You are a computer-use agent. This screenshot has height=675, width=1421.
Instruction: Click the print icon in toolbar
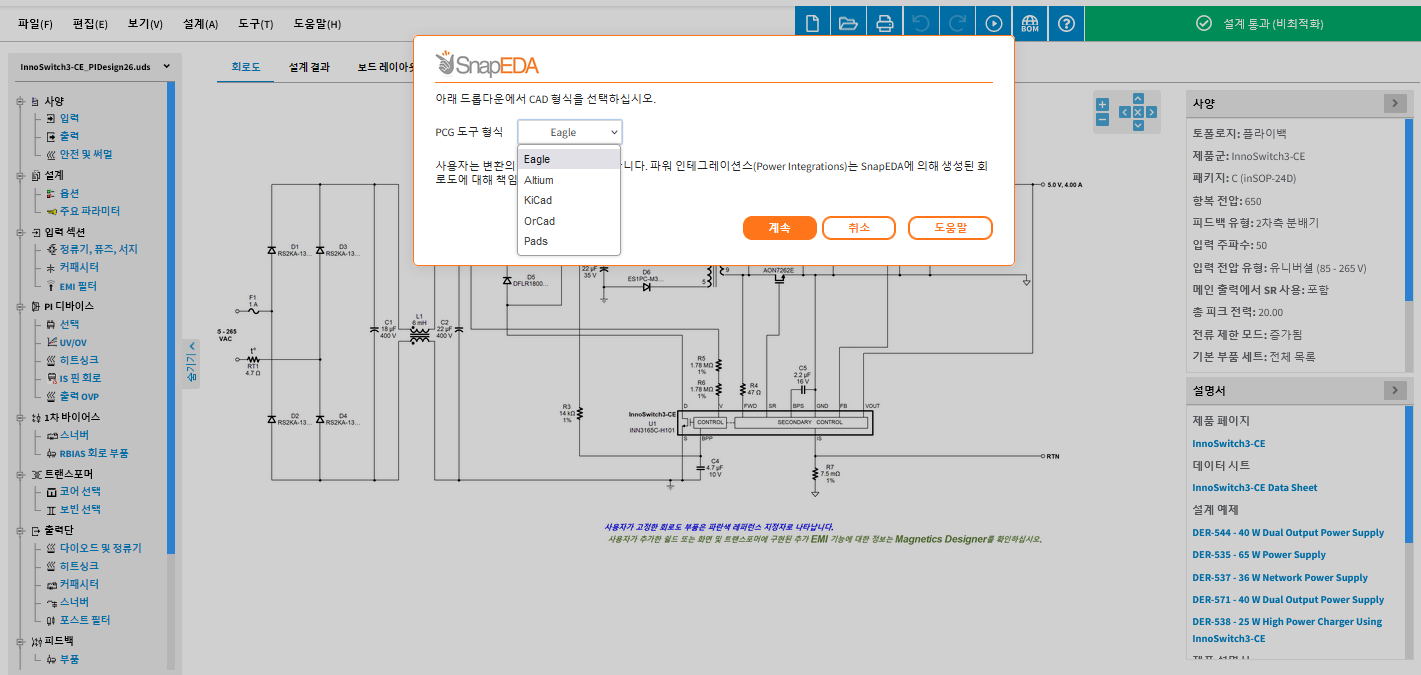(x=884, y=24)
